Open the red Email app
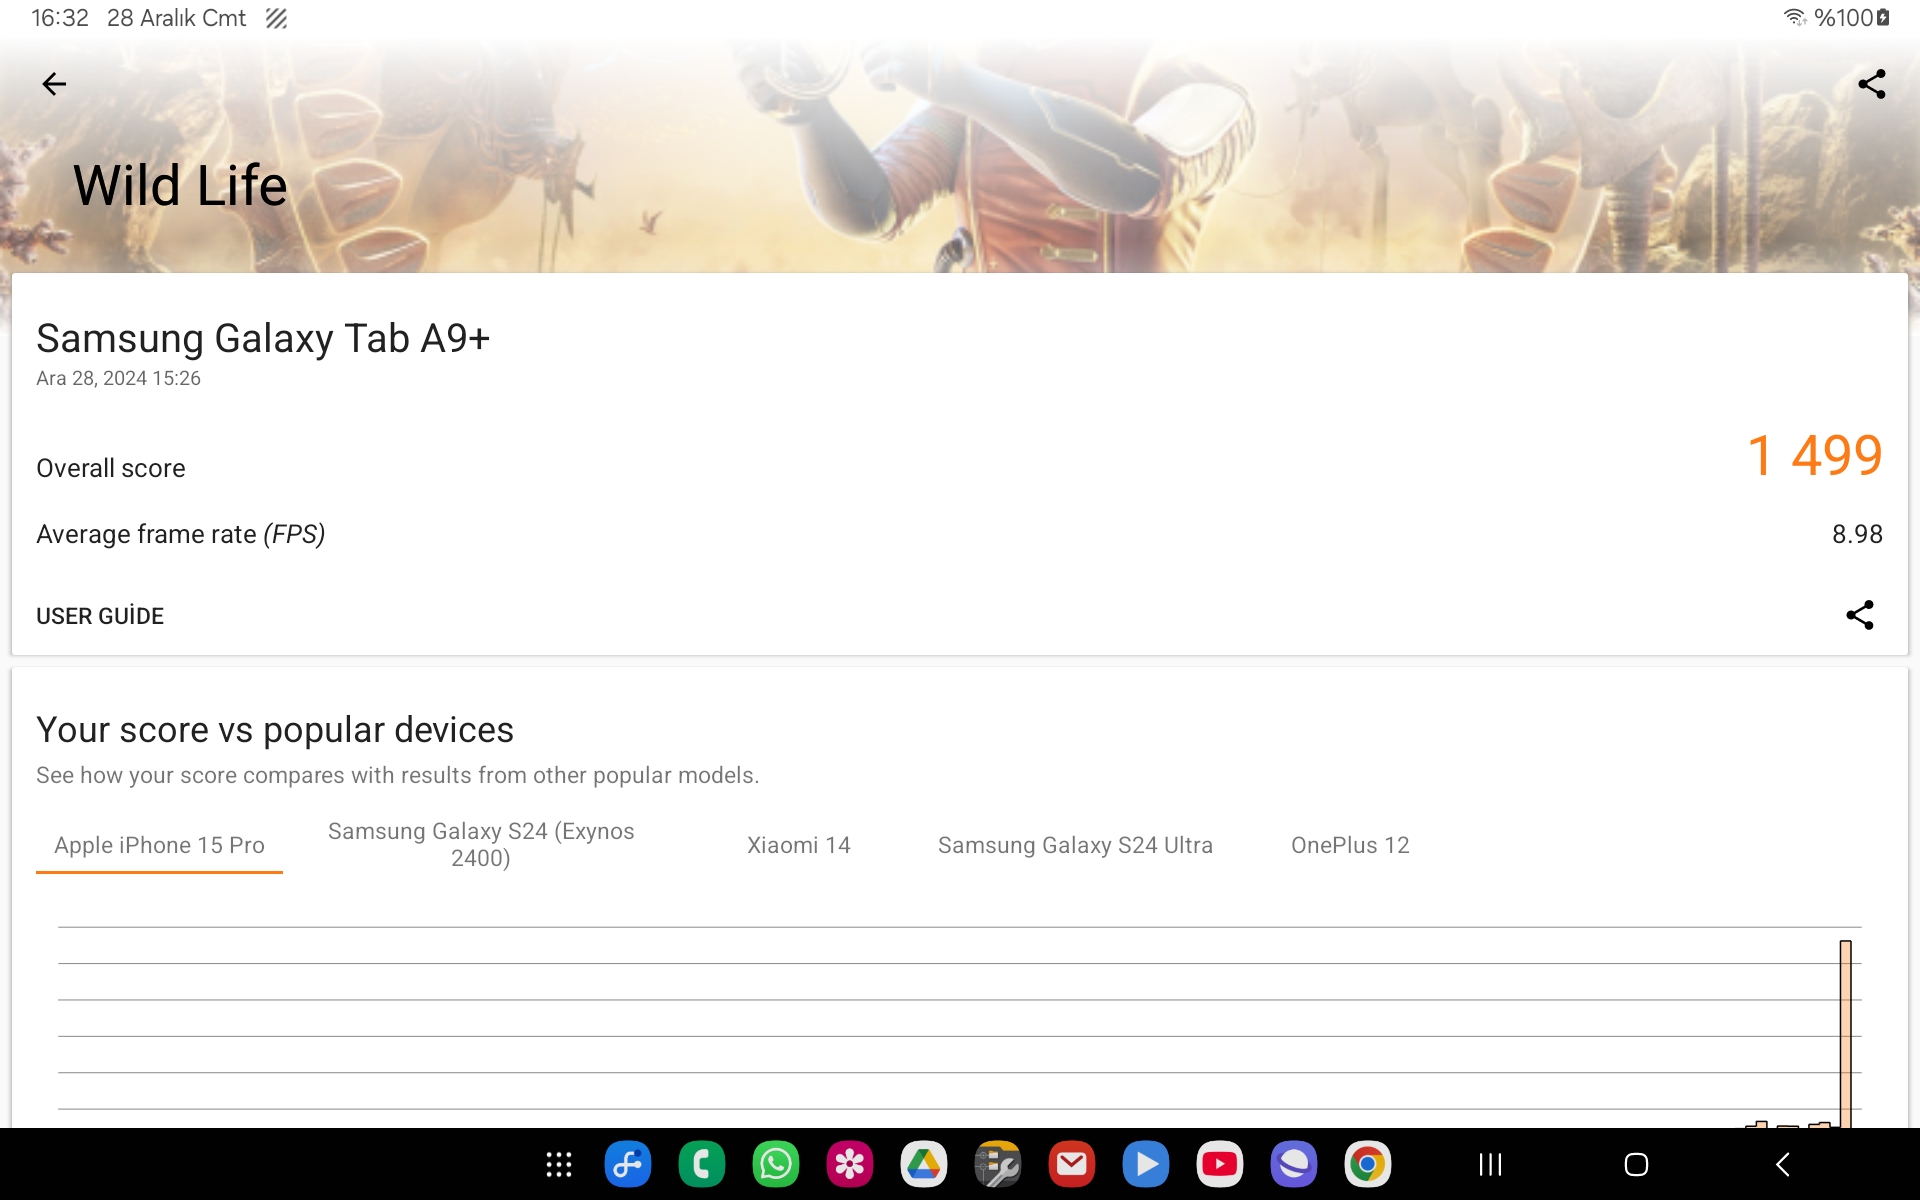The width and height of the screenshot is (1920, 1200). coord(1072,1164)
